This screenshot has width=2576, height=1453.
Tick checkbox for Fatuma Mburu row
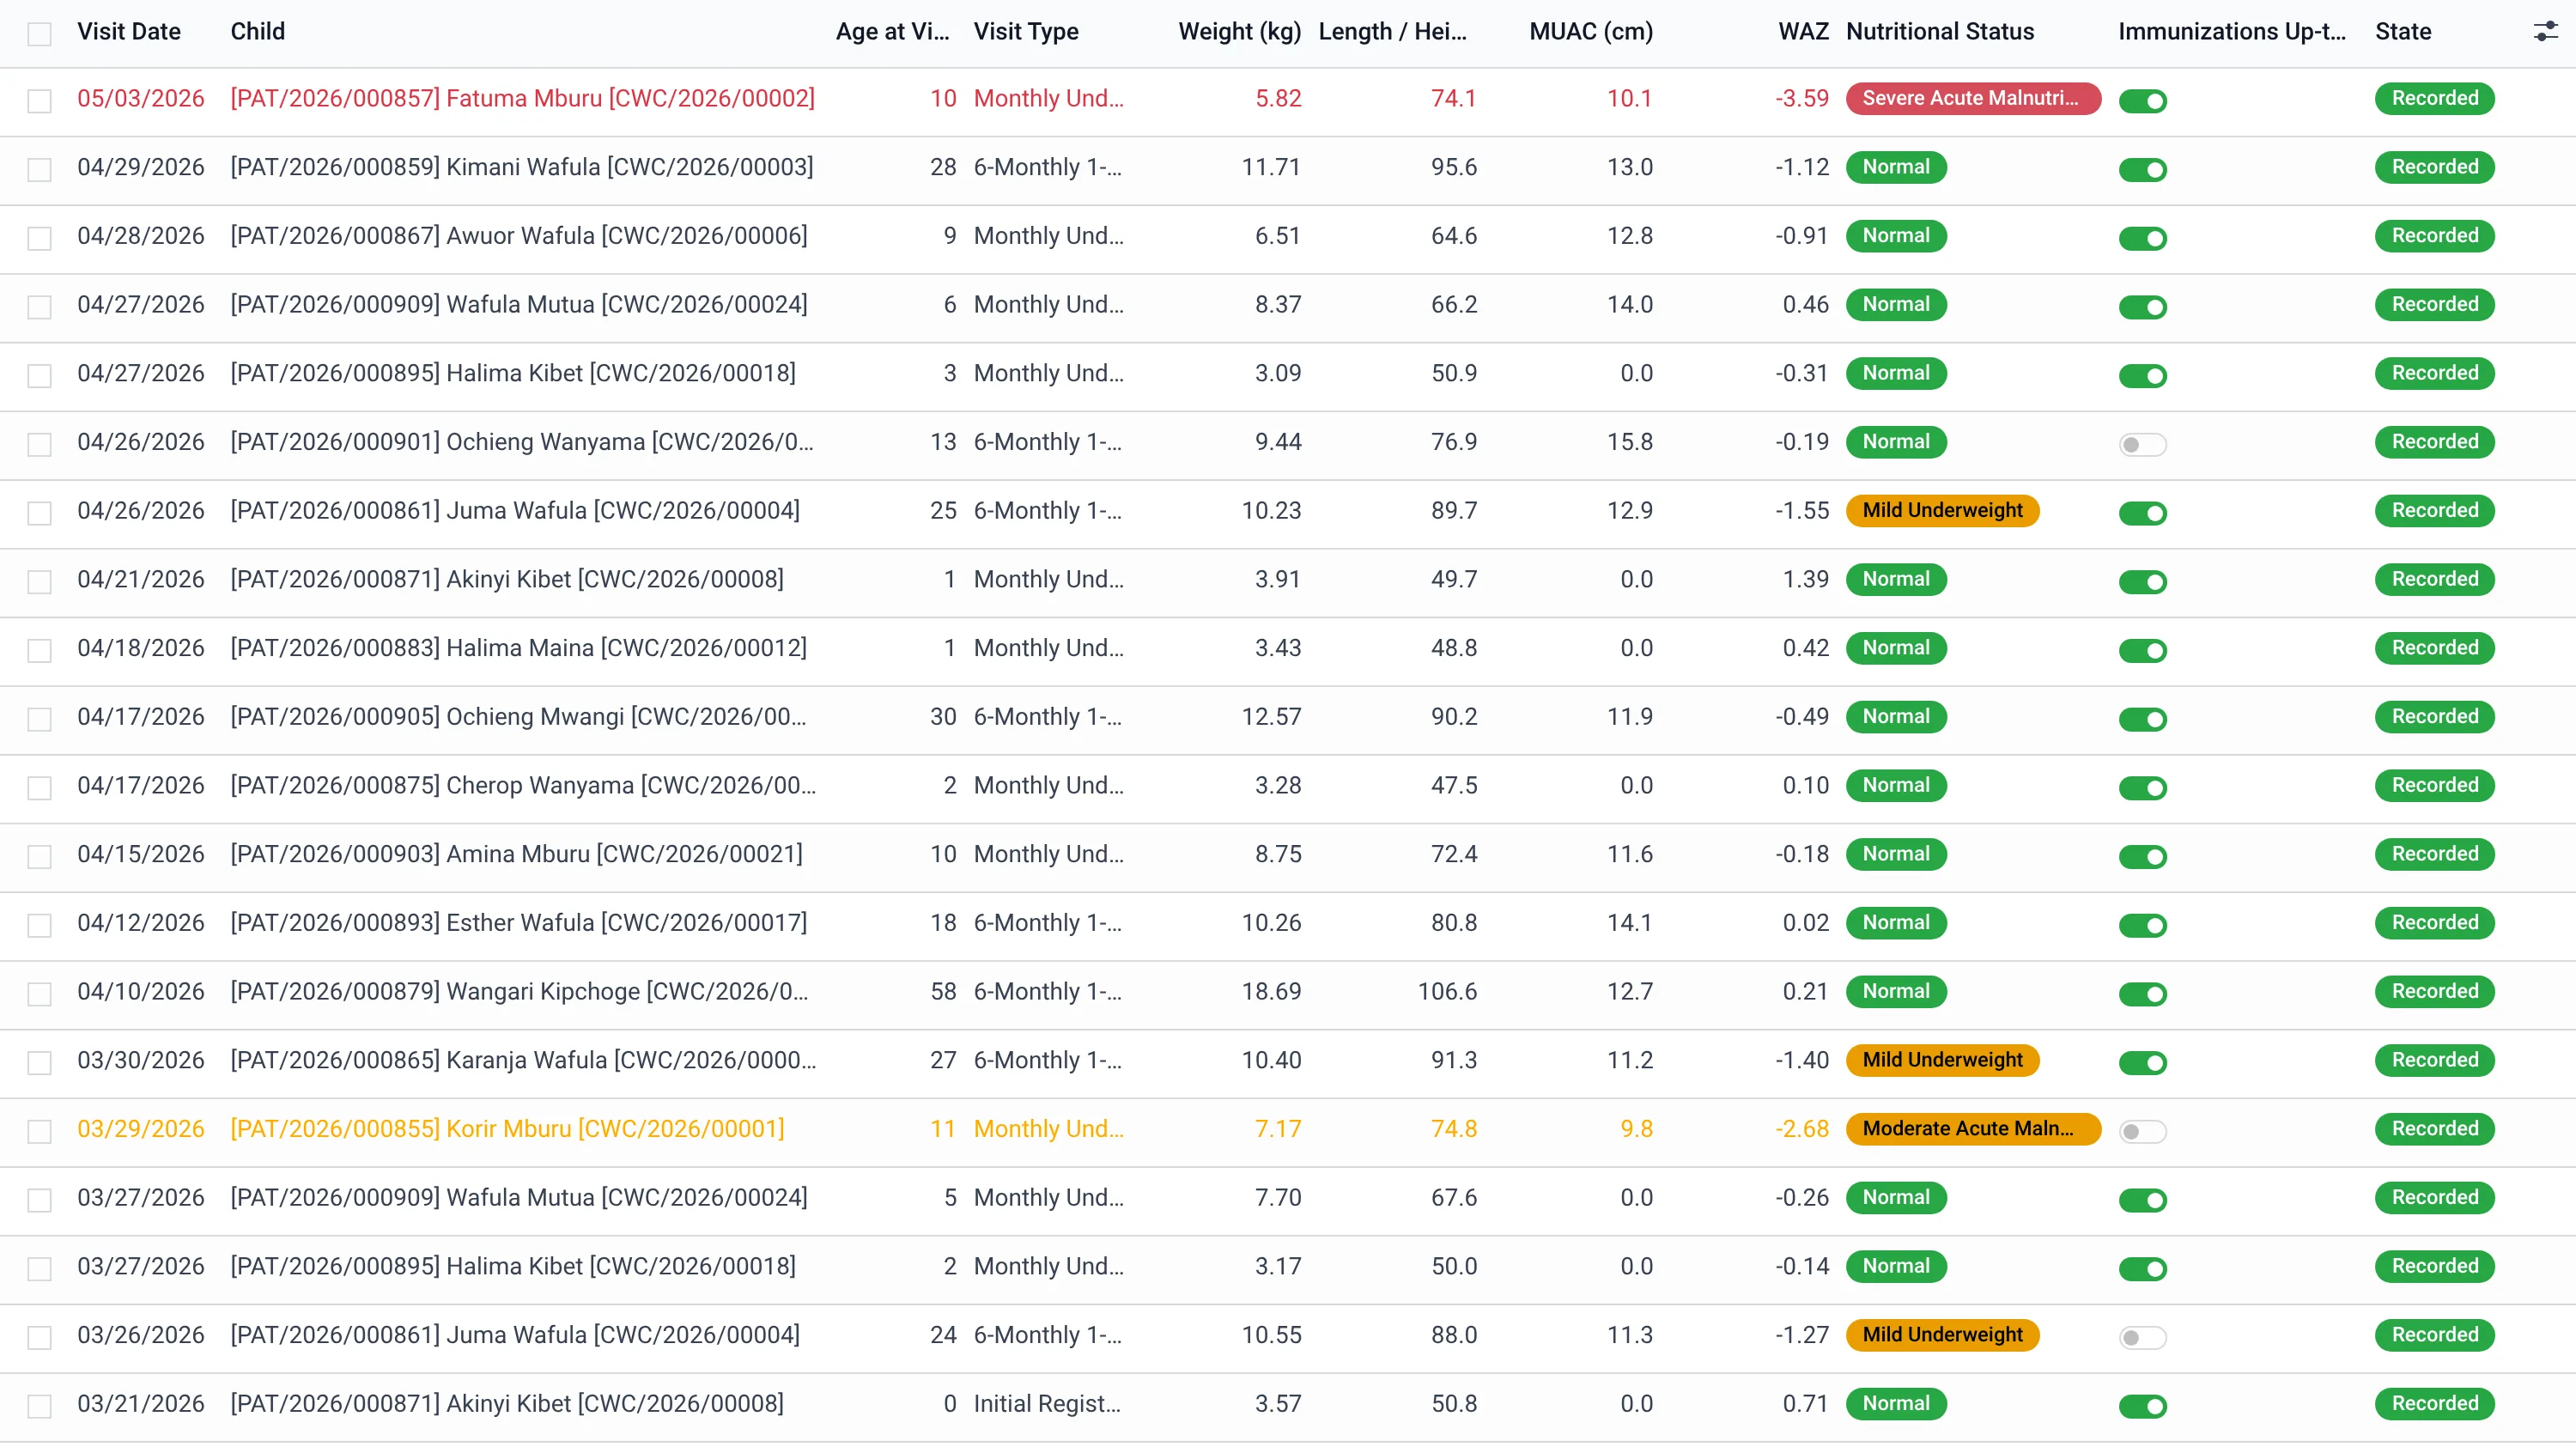point(39,101)
